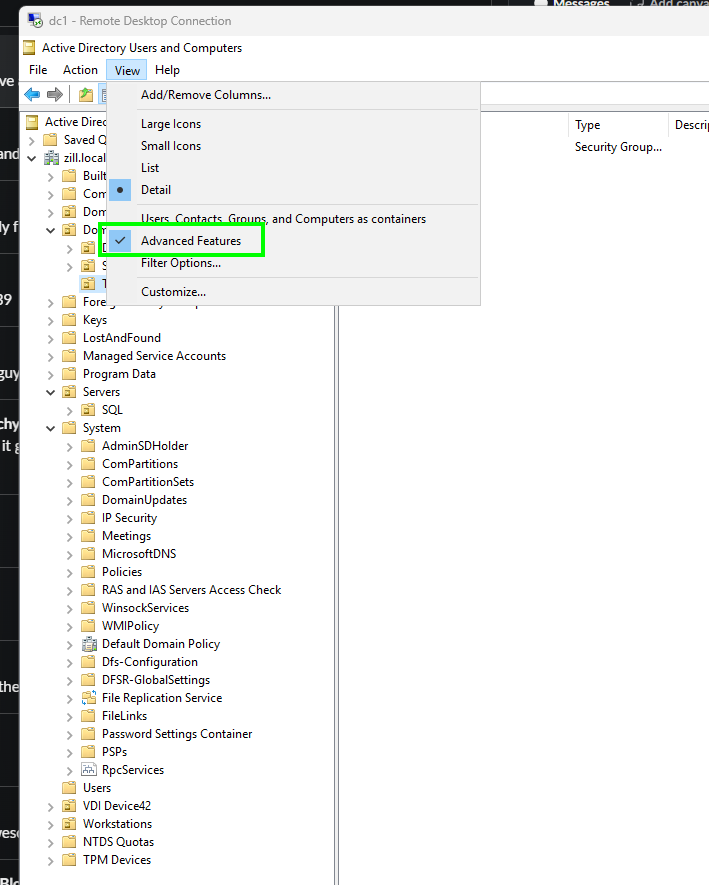Click the Back arrow toolbar icon
709x885 pixels.
pos(32,94)
